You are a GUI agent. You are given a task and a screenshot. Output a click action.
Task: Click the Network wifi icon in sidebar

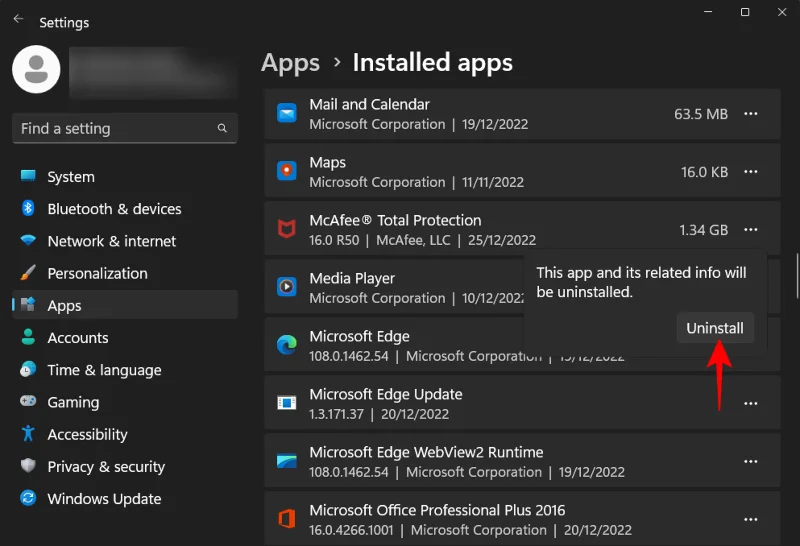(28, 240)
